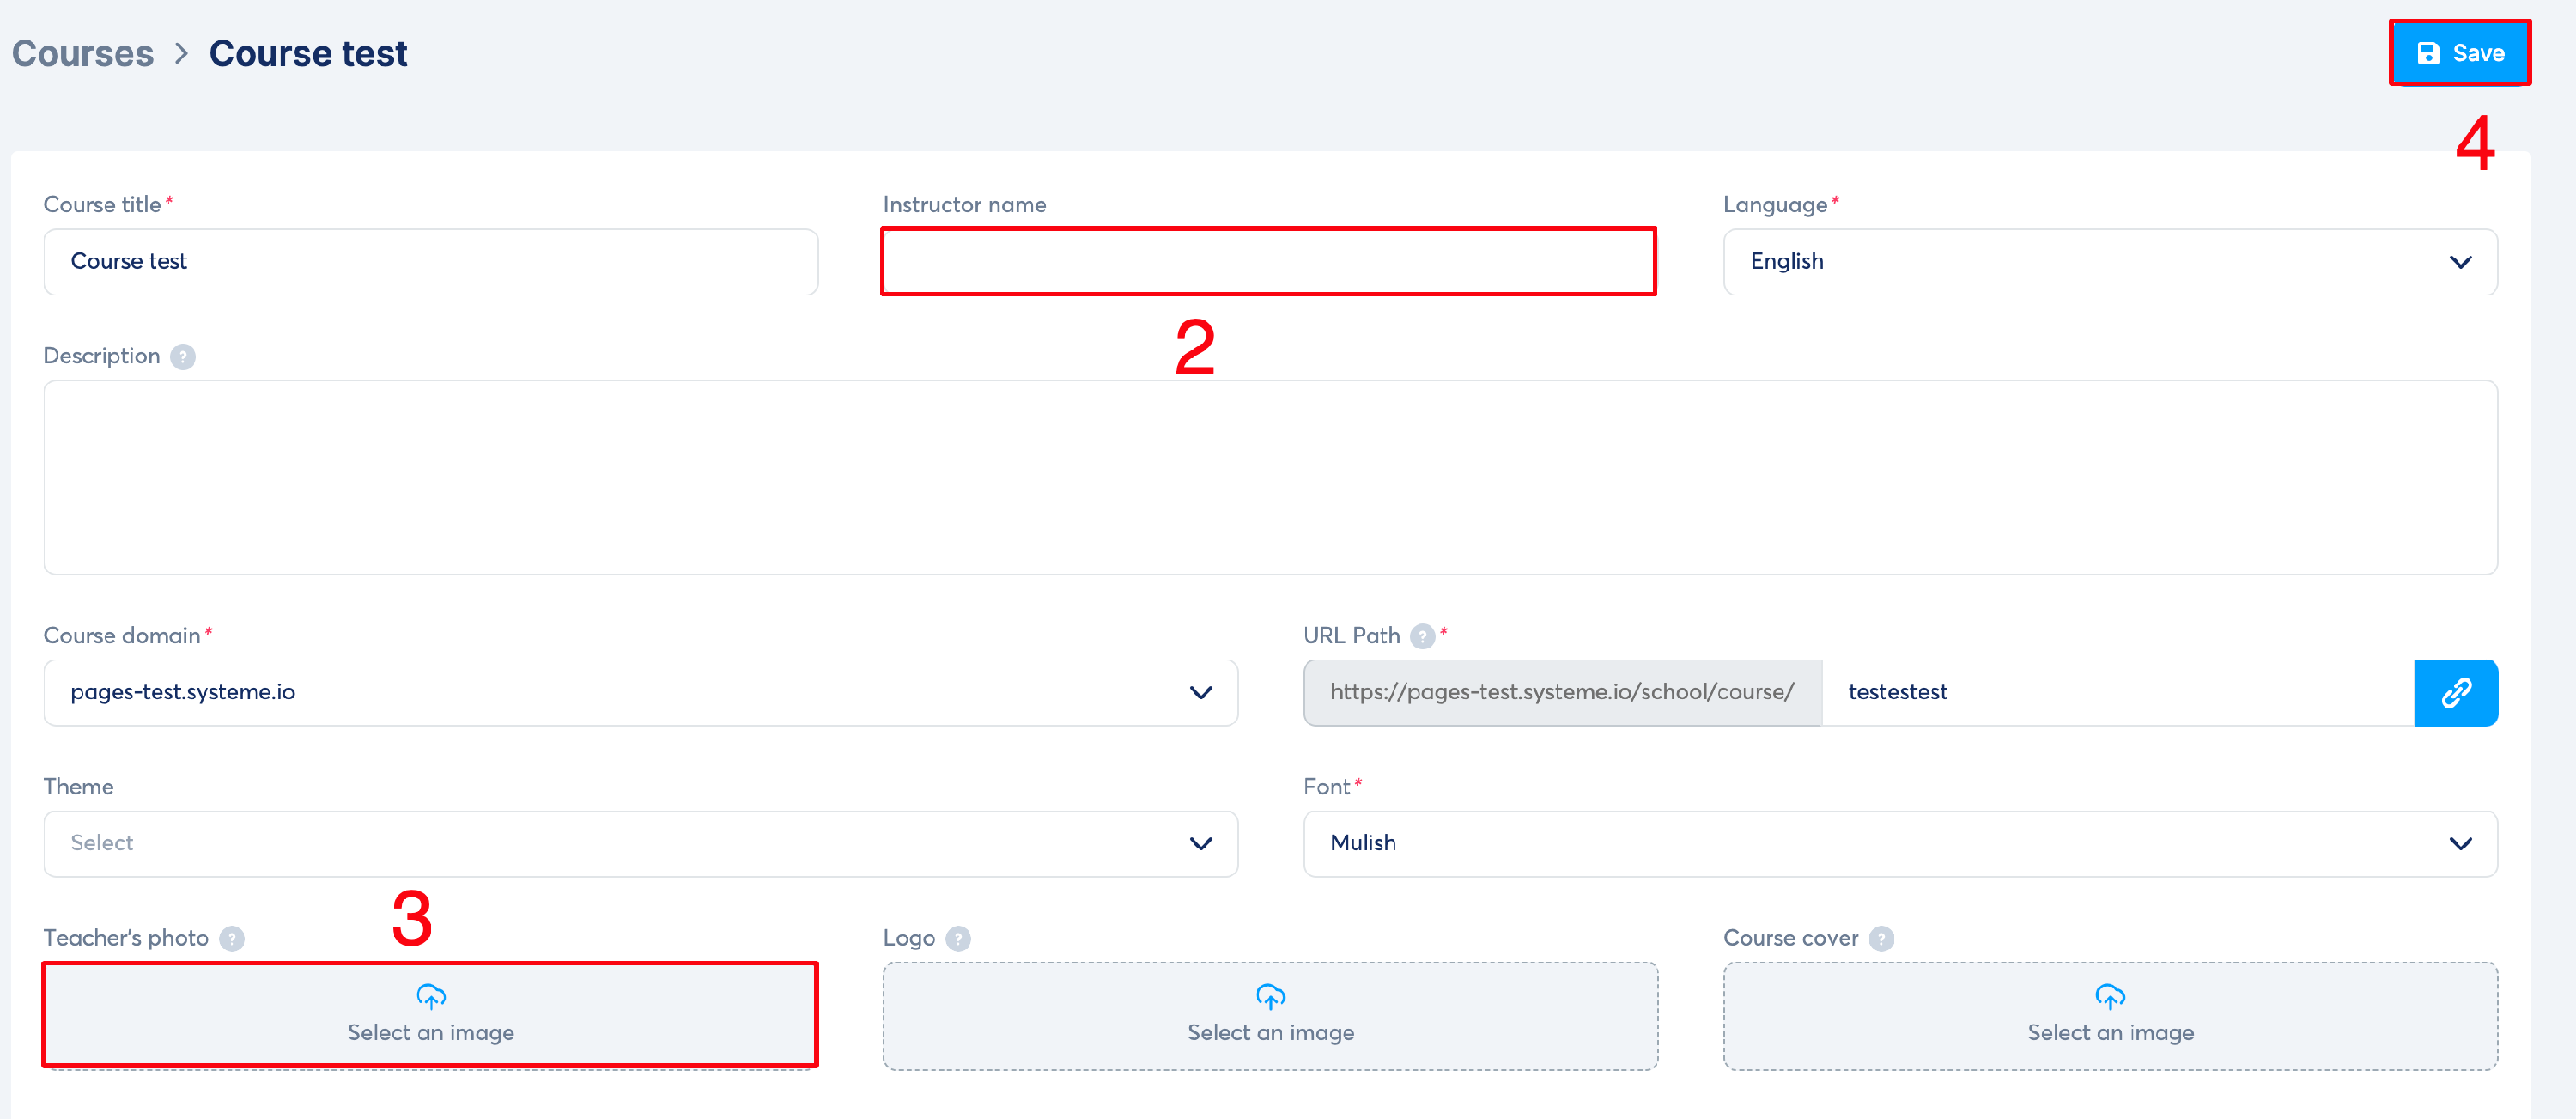Click the URL Path help icon
Image resolution: width=2576 pixels, height=1119 pixels.
[1421, 636]
